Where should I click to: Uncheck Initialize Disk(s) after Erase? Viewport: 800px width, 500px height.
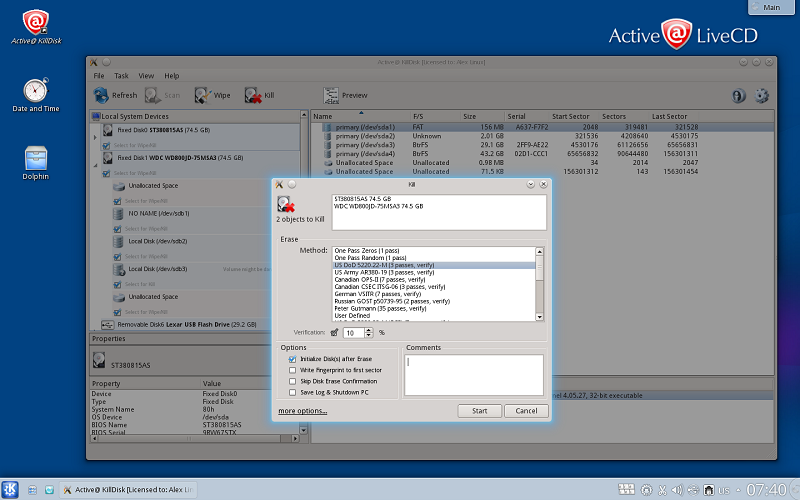click(x=292, y=359)
